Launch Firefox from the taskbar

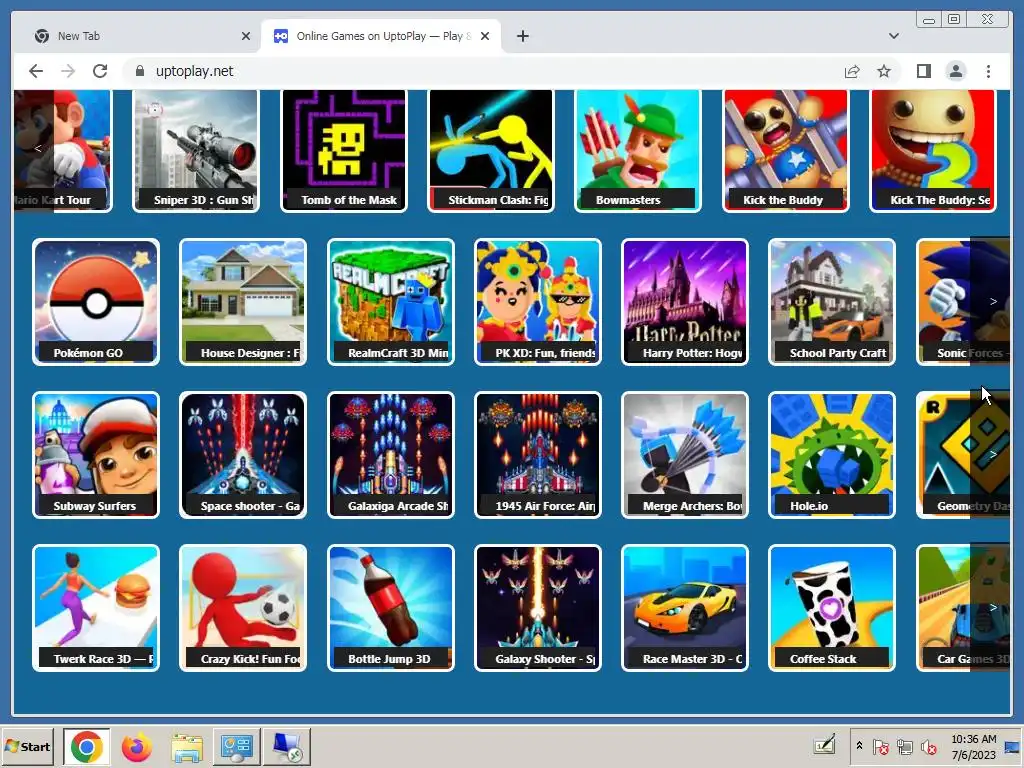[136, 746]
